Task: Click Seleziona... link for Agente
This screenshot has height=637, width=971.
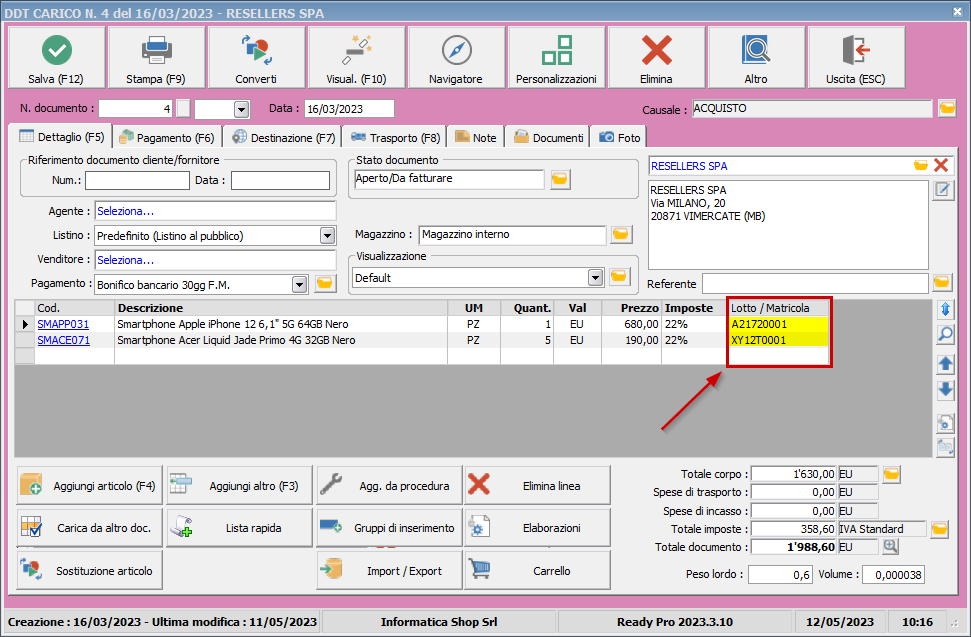Action: (125, 211)
